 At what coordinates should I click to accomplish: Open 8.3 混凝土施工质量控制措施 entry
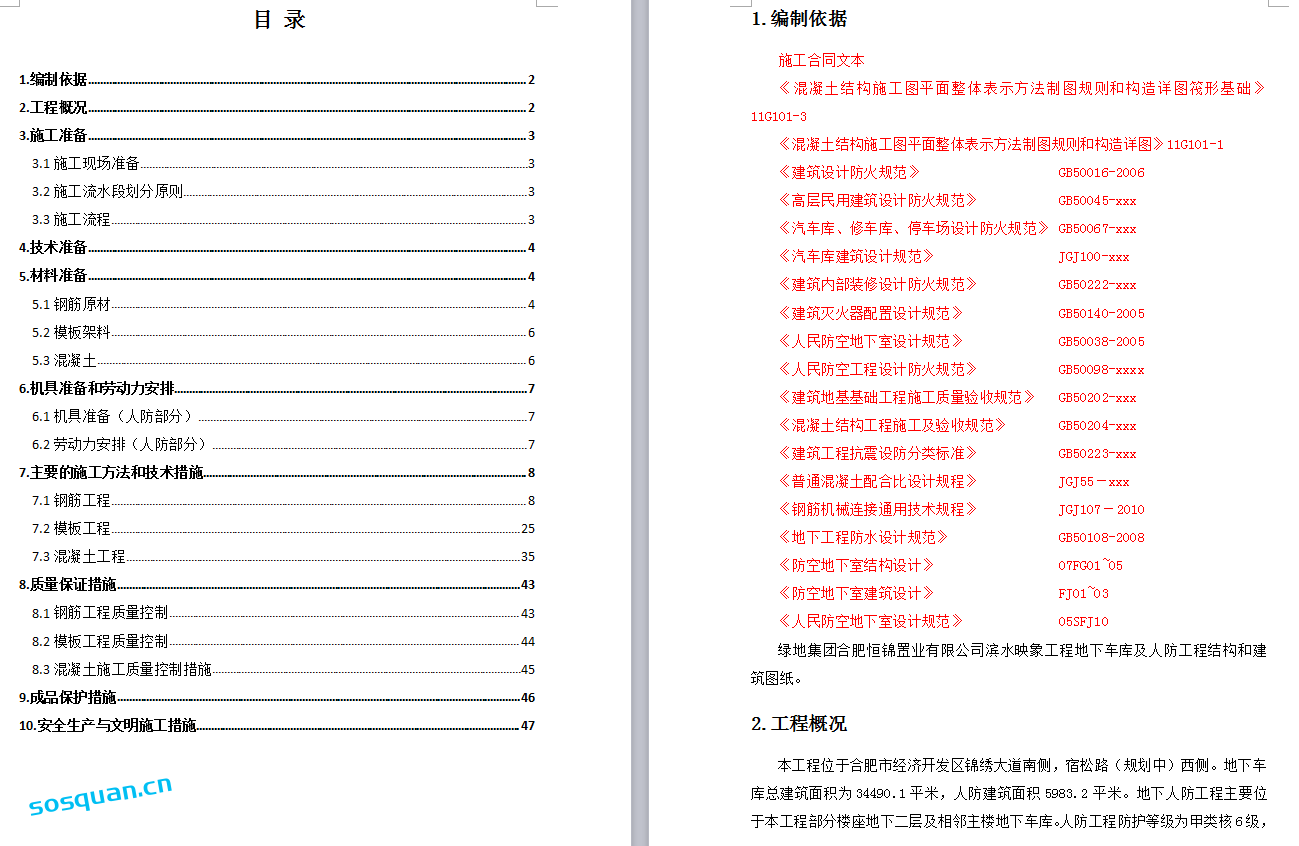coord(121,670)
